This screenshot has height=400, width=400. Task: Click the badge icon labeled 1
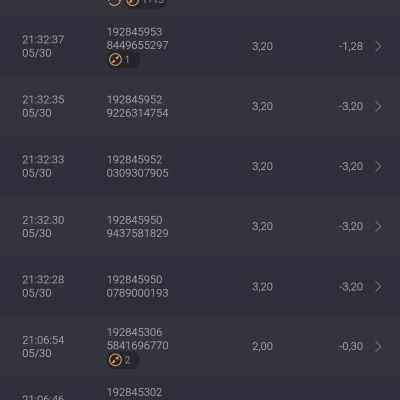pyautogui.click(x=115, y=60)
